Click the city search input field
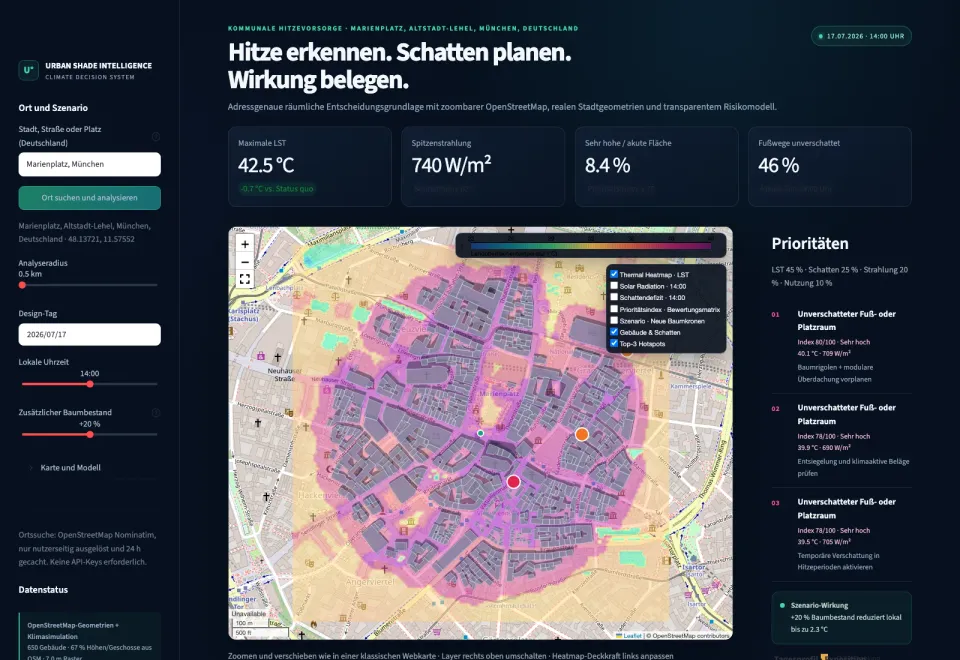 (x=89, y=164)
